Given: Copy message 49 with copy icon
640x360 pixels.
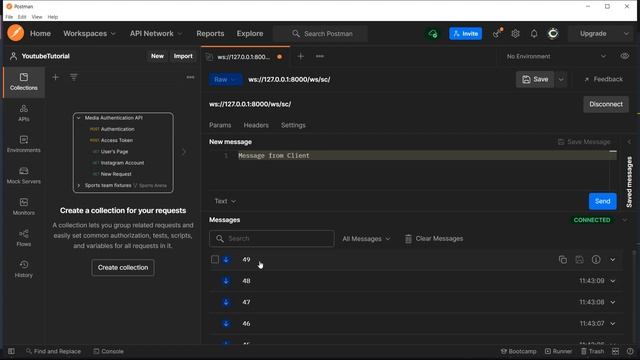Looking at the screenshot, I should pyautogui.click(x=563, y=260).
